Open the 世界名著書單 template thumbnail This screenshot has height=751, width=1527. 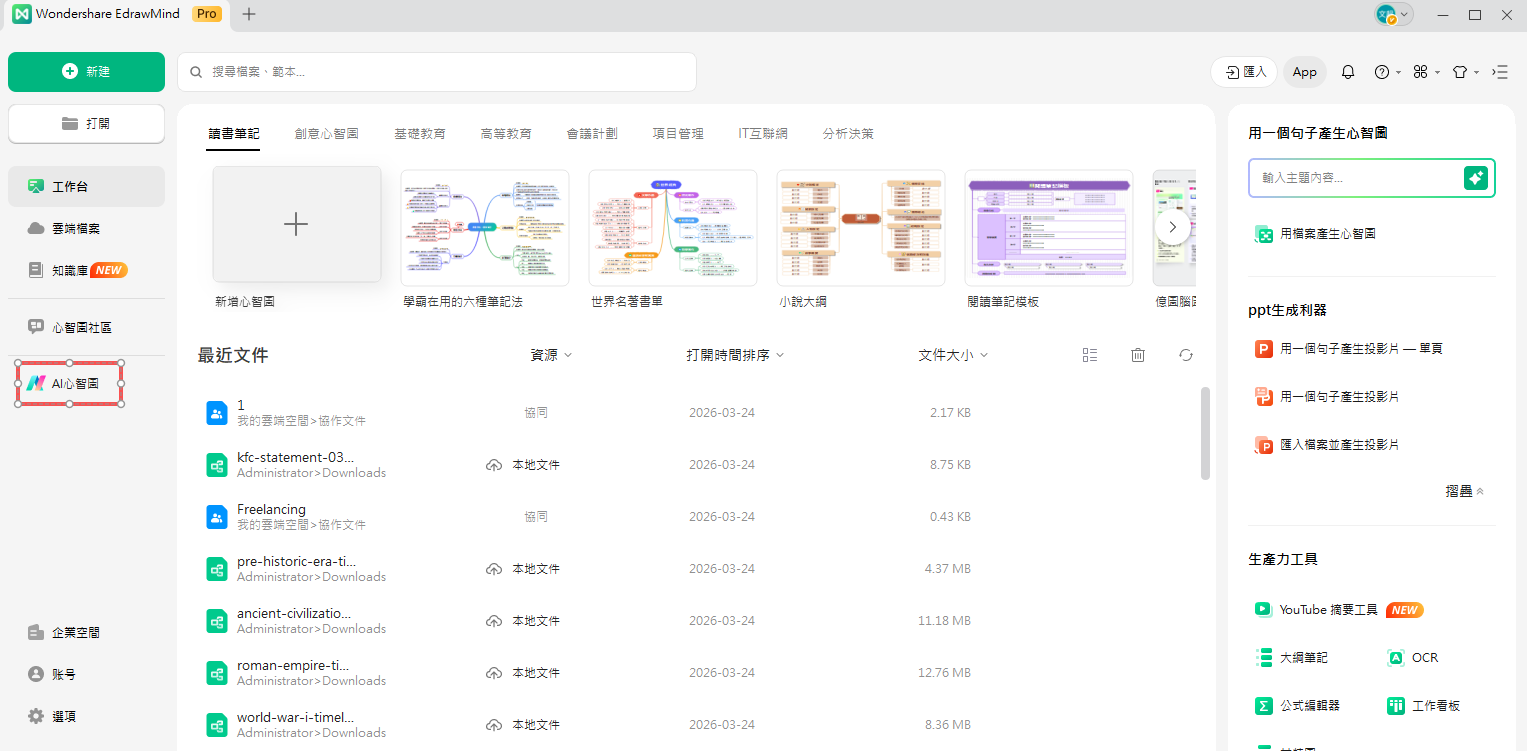[672, 227]
